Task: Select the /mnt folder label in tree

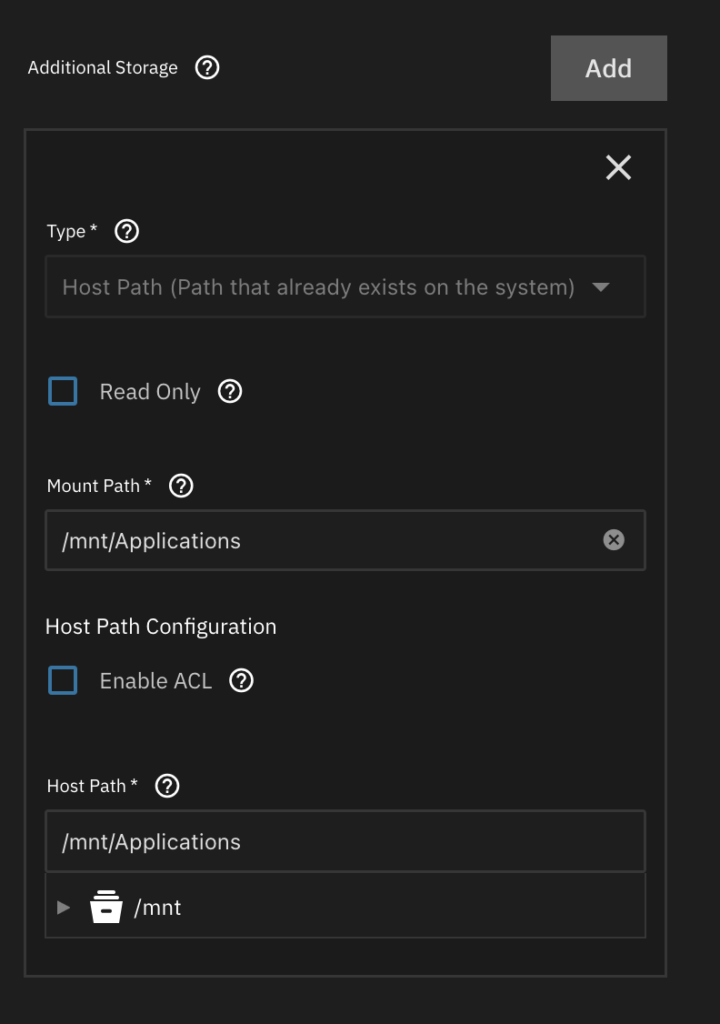Action: pyautogui.click(x=158, y=908)
